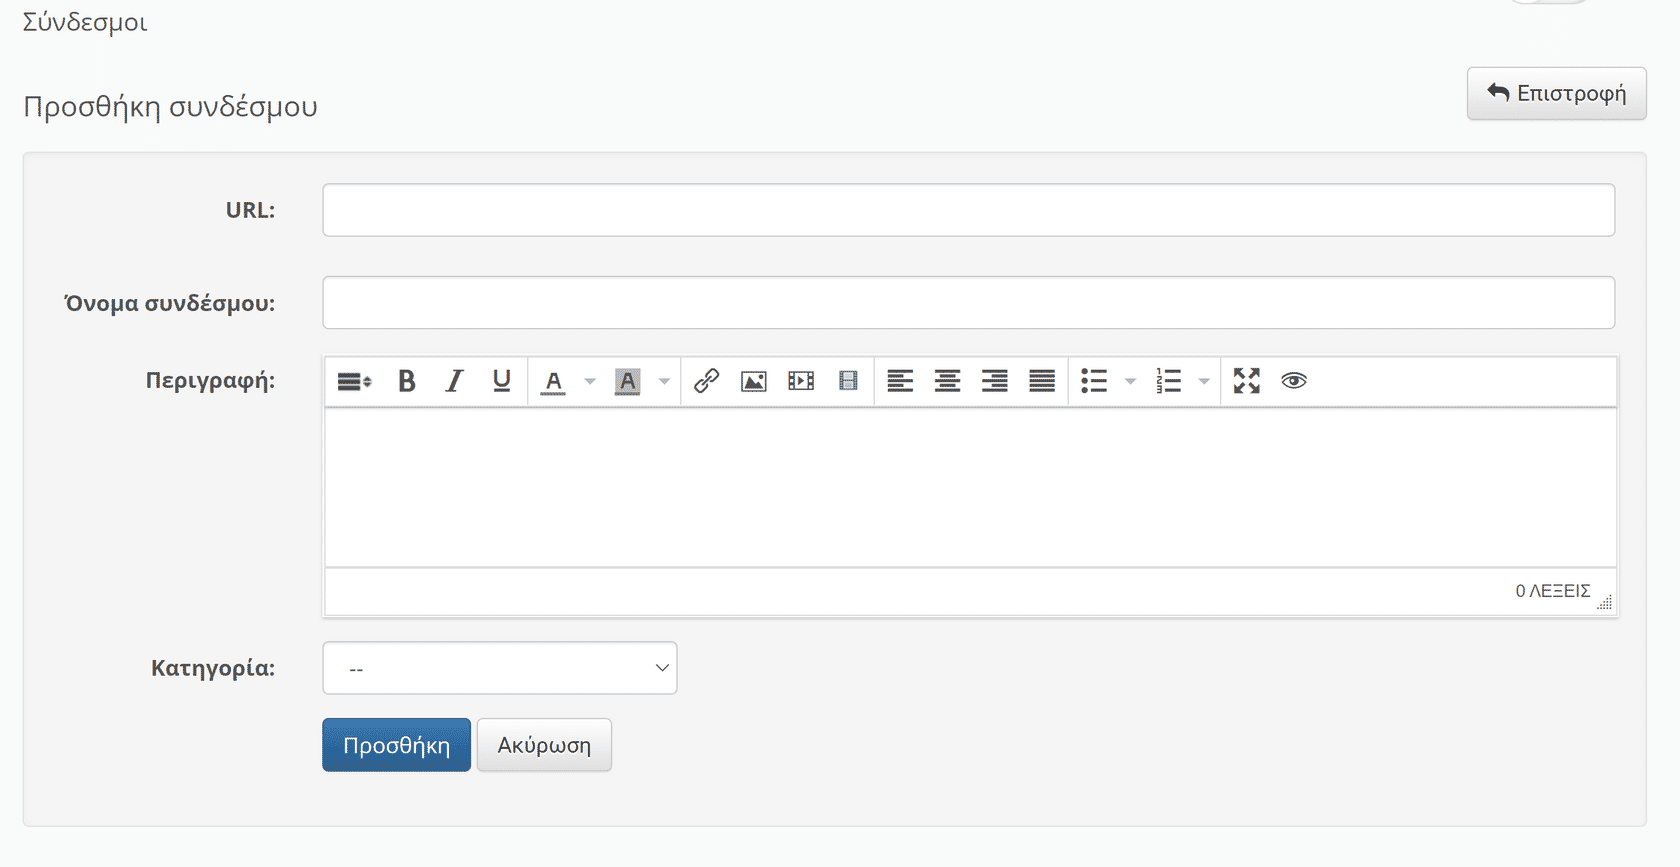The height and width of the screenshot is (867, 1680).
Task: Toggle fullscreen mode for the editor
Action: click(1246, 381)
